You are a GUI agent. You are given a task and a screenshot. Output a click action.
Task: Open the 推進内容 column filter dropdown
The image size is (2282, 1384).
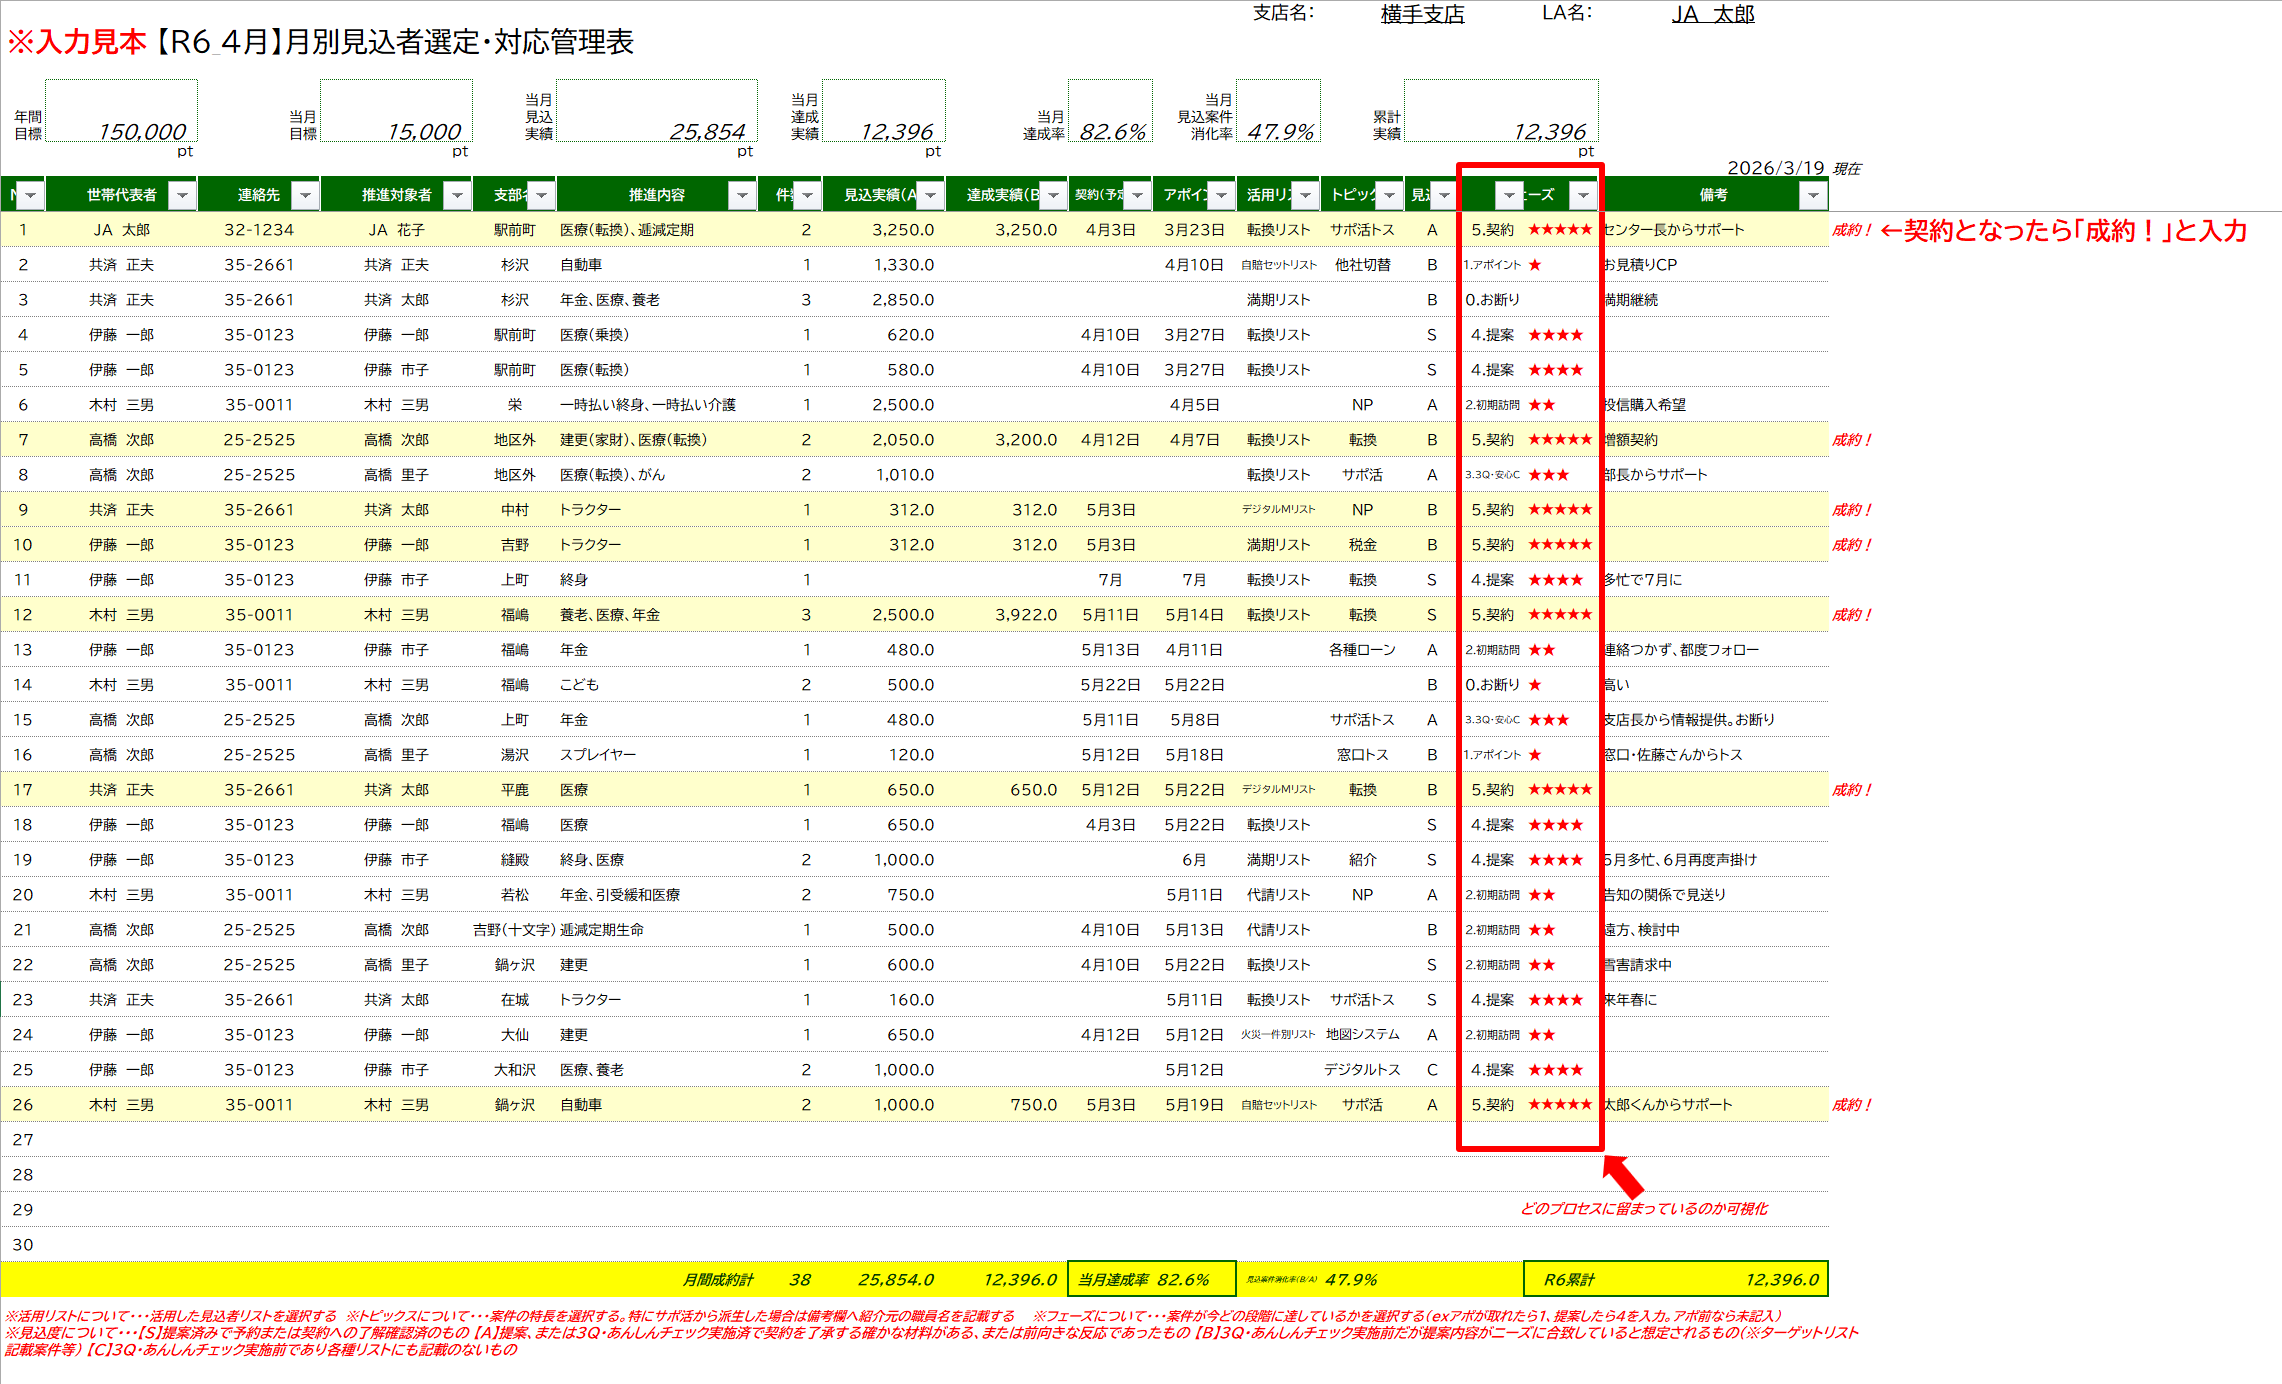[742, 195]
